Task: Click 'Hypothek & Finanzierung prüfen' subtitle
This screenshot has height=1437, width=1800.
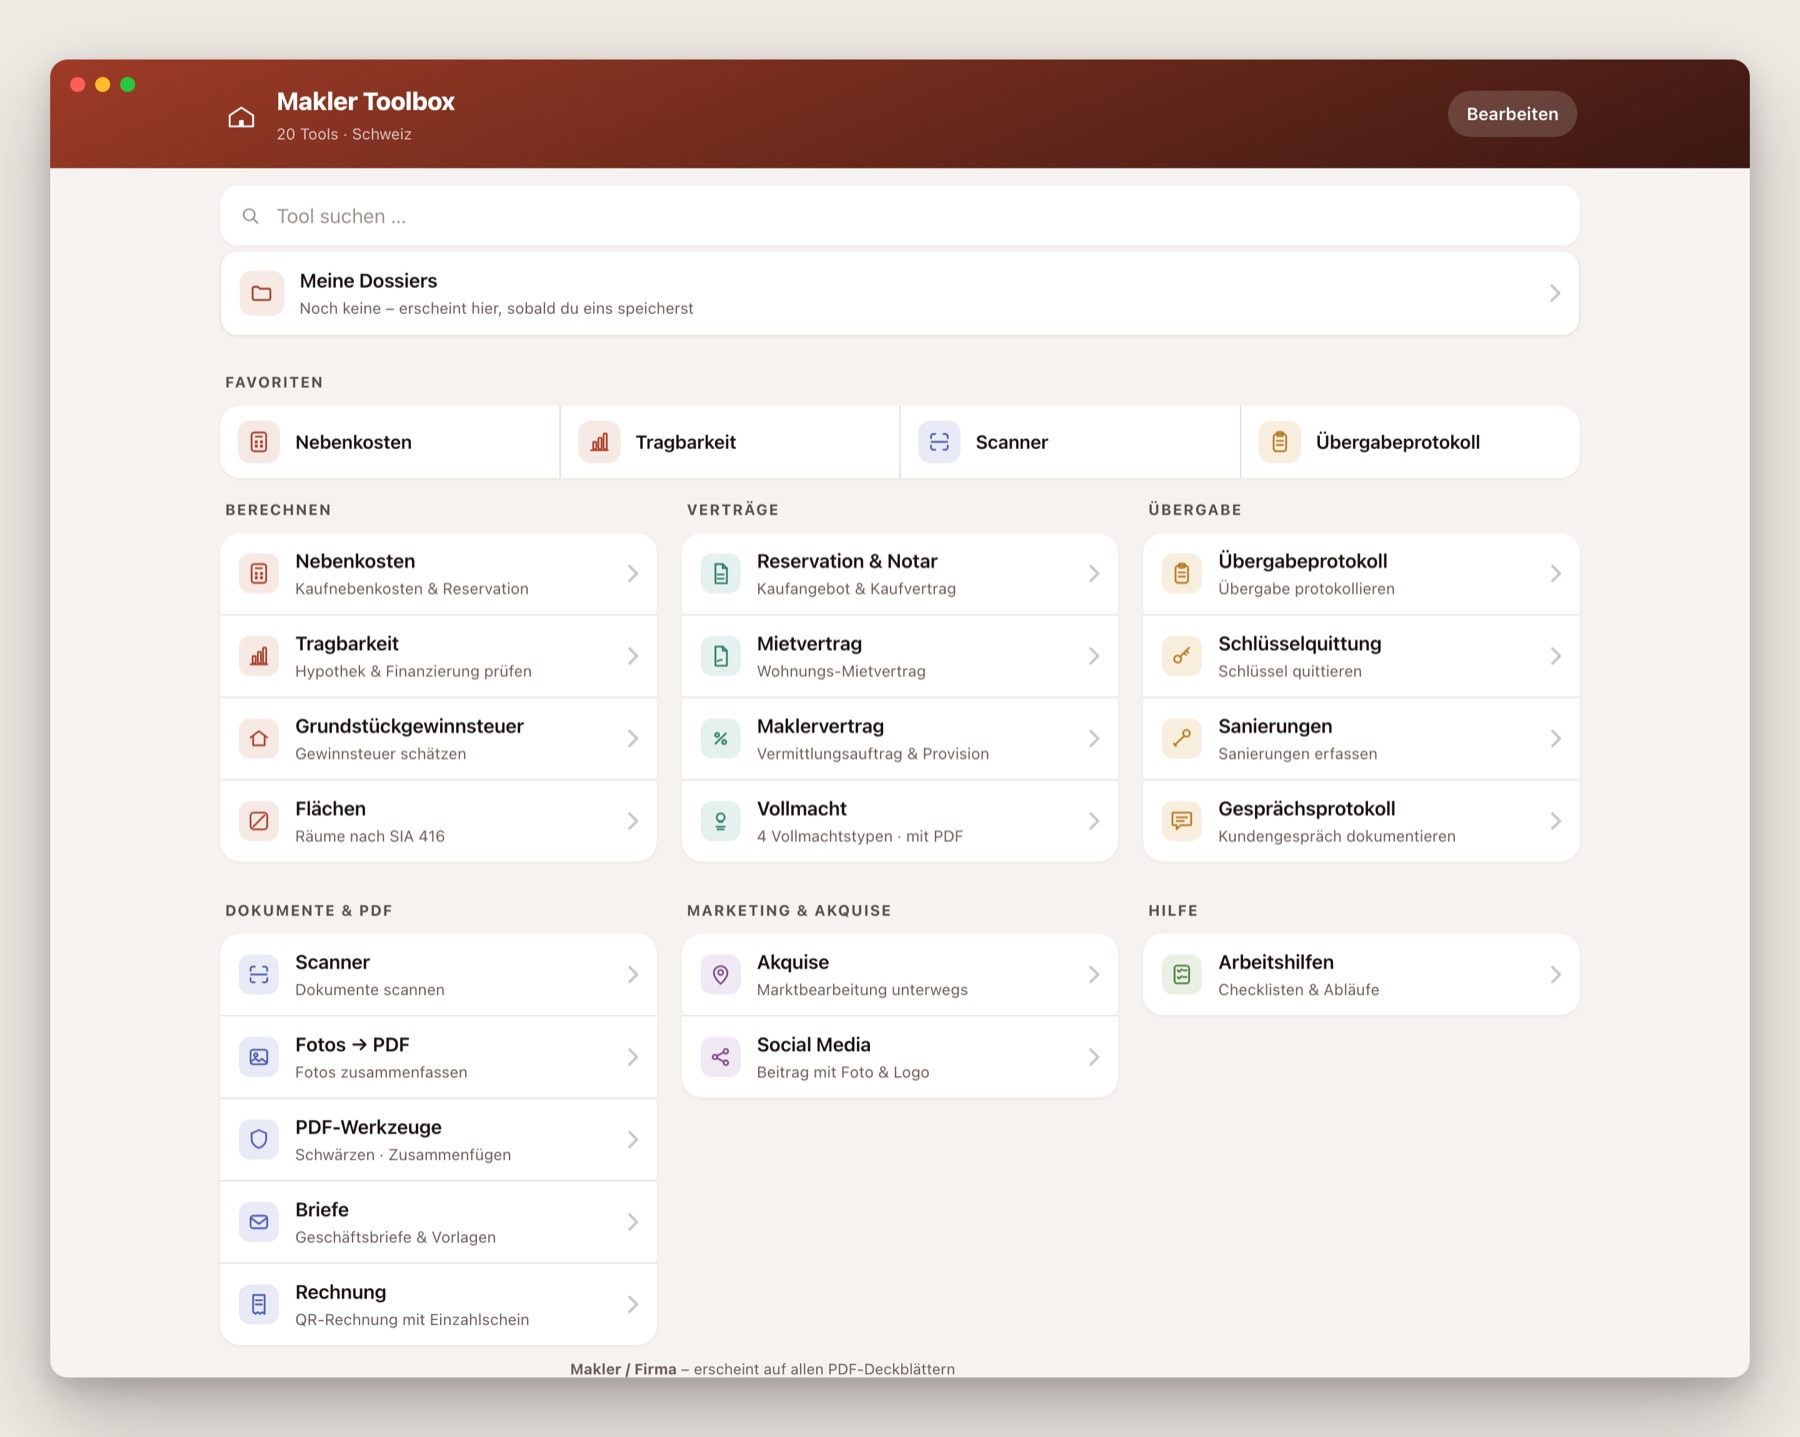Action: click(413, 671)
